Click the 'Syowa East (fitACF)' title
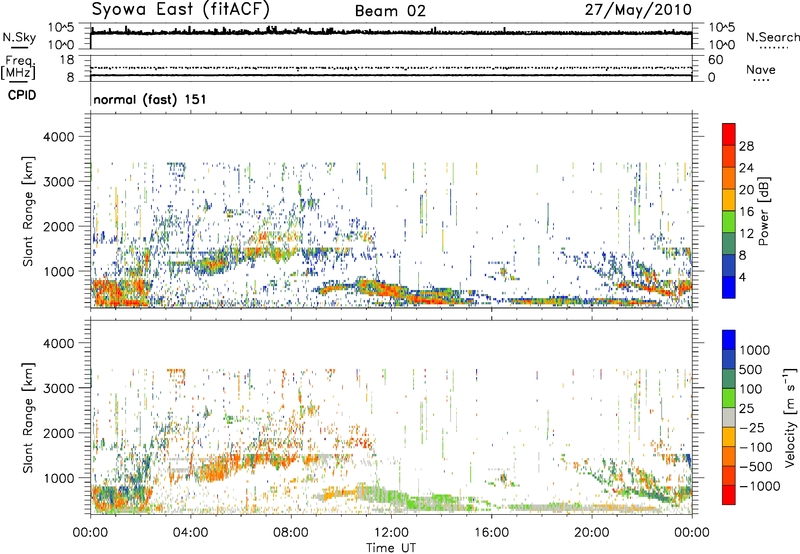The height and width of the screenshot is (554, 800). coord(181,10)
